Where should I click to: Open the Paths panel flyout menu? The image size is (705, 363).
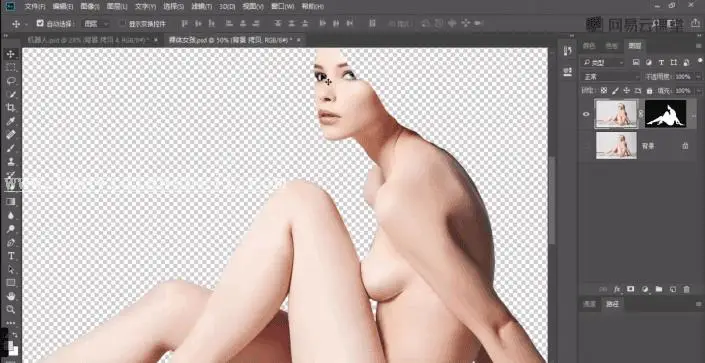[x=698, y=305]
